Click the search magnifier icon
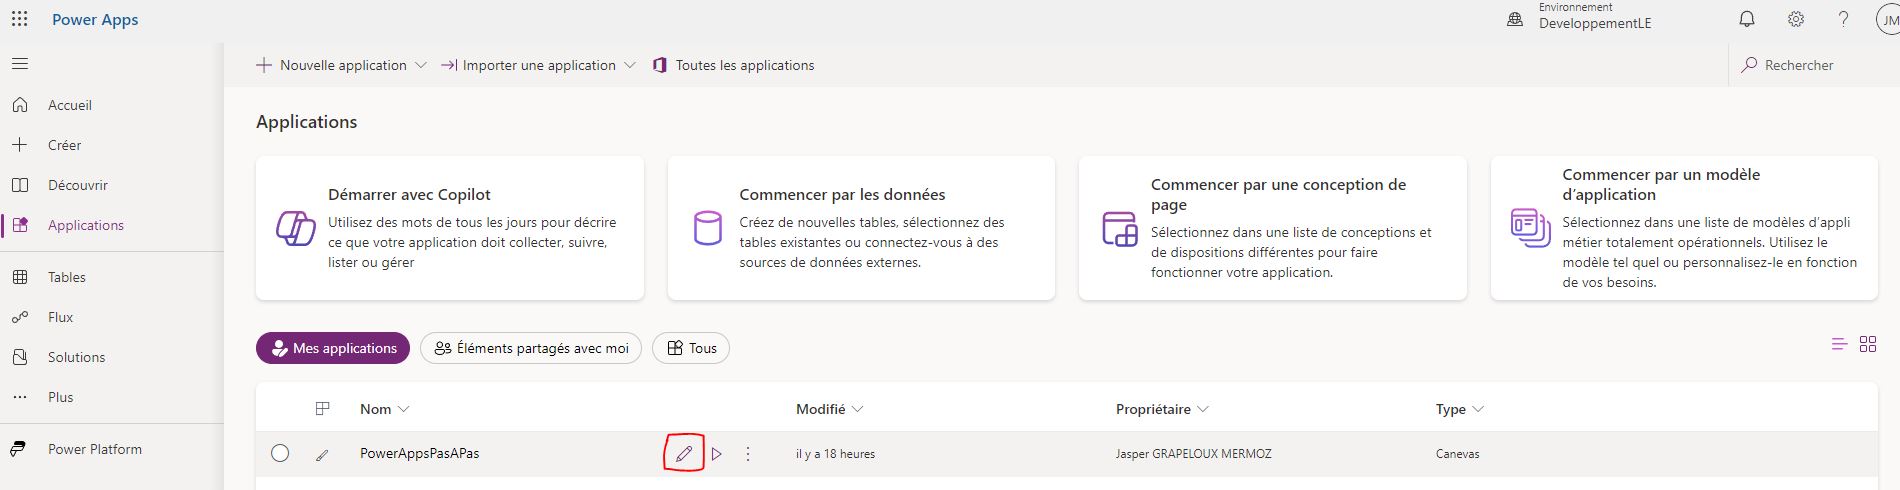1900x490 pixels. tap(1749, 65)
